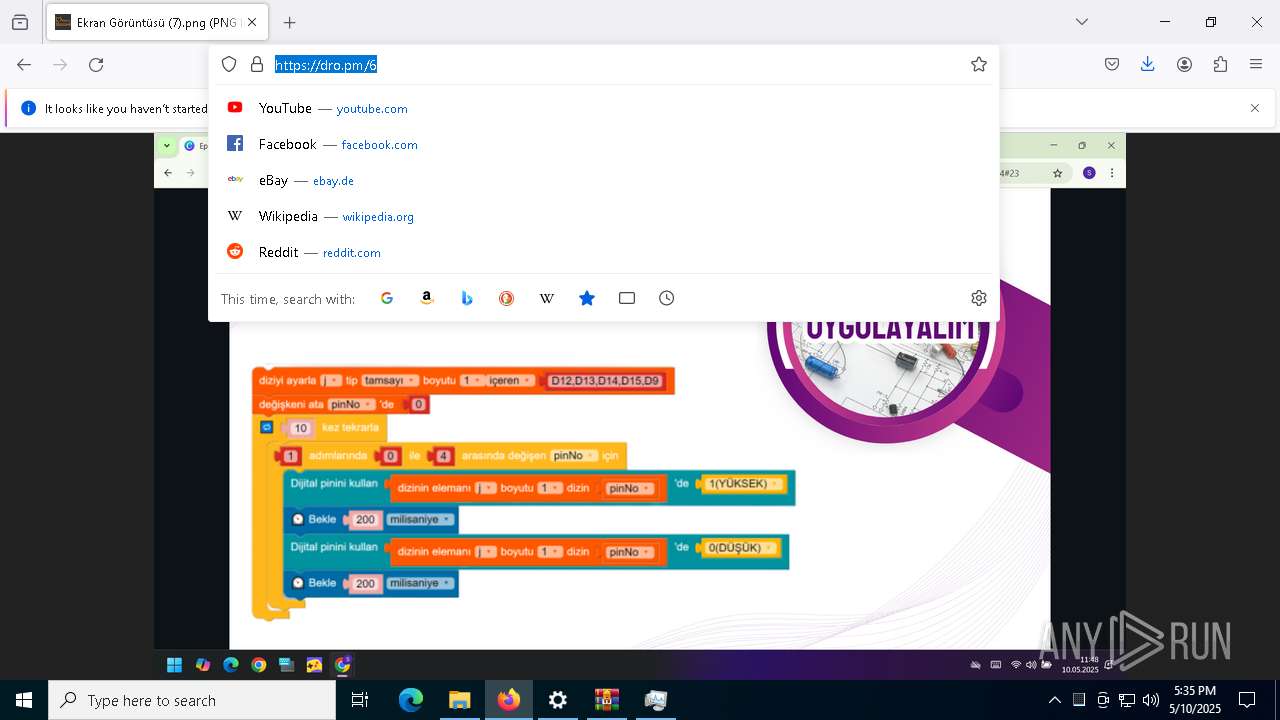
Task: Search open tabs icon
Action: 627,298
